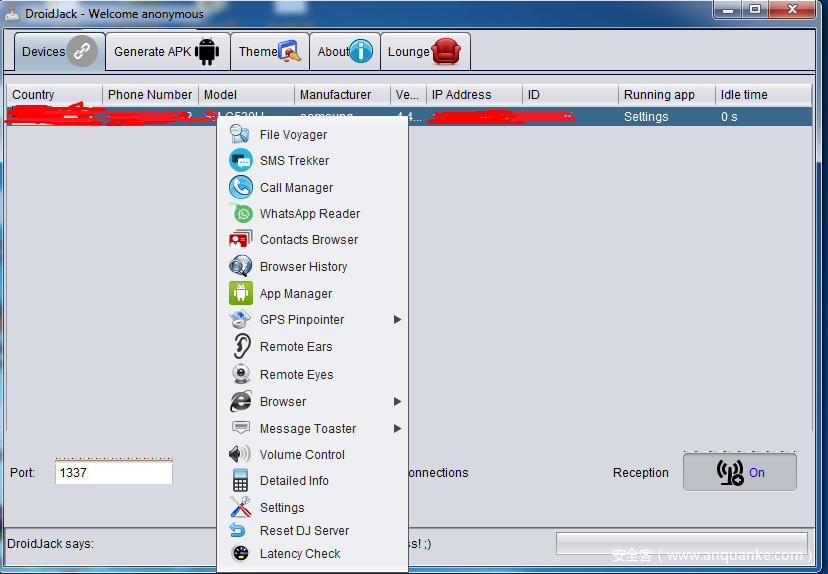
Task: Click the Detailed Info calculator icon
Action: tap(240, 480)
